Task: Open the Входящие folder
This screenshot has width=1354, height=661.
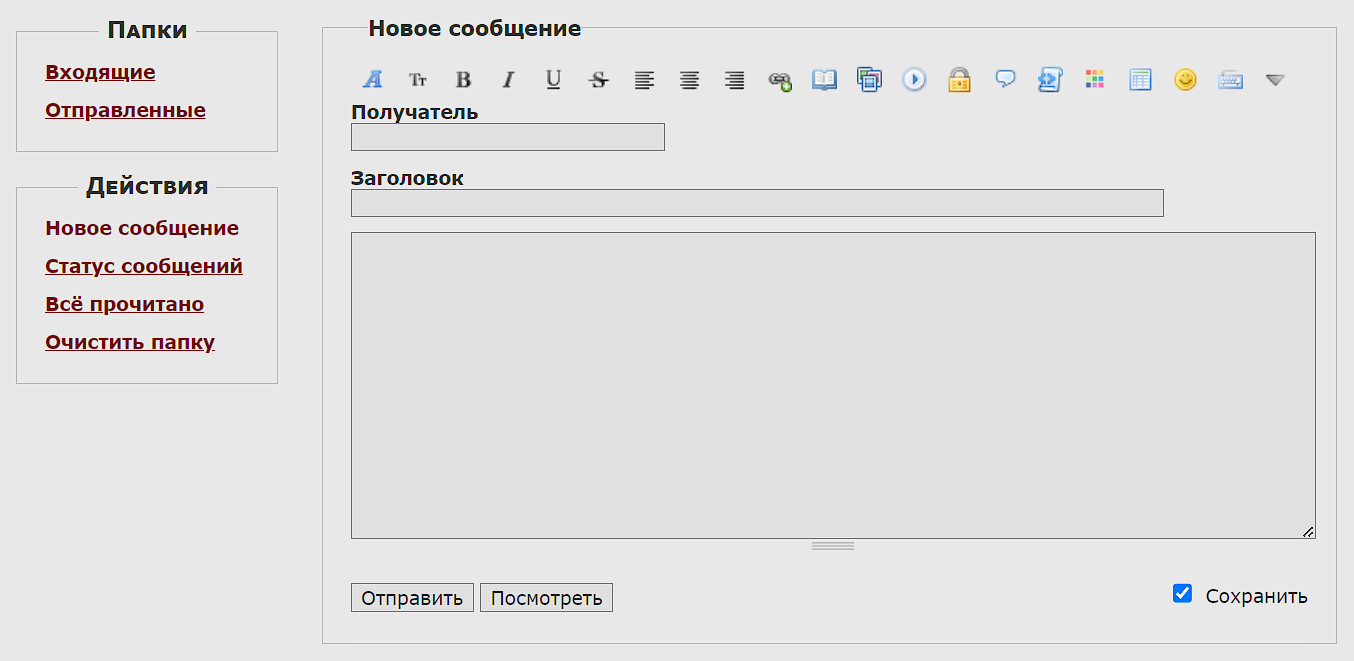Action: pyautogui.click(x=100, y=72)
